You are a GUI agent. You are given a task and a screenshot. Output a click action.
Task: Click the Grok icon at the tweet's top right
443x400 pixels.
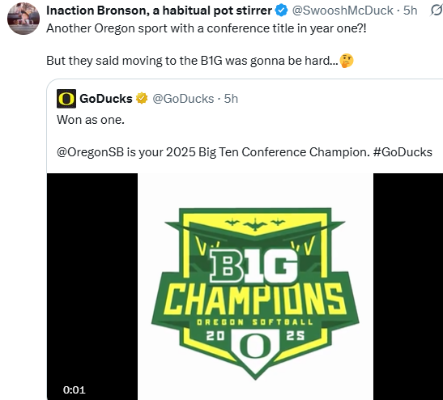point(436,11)
